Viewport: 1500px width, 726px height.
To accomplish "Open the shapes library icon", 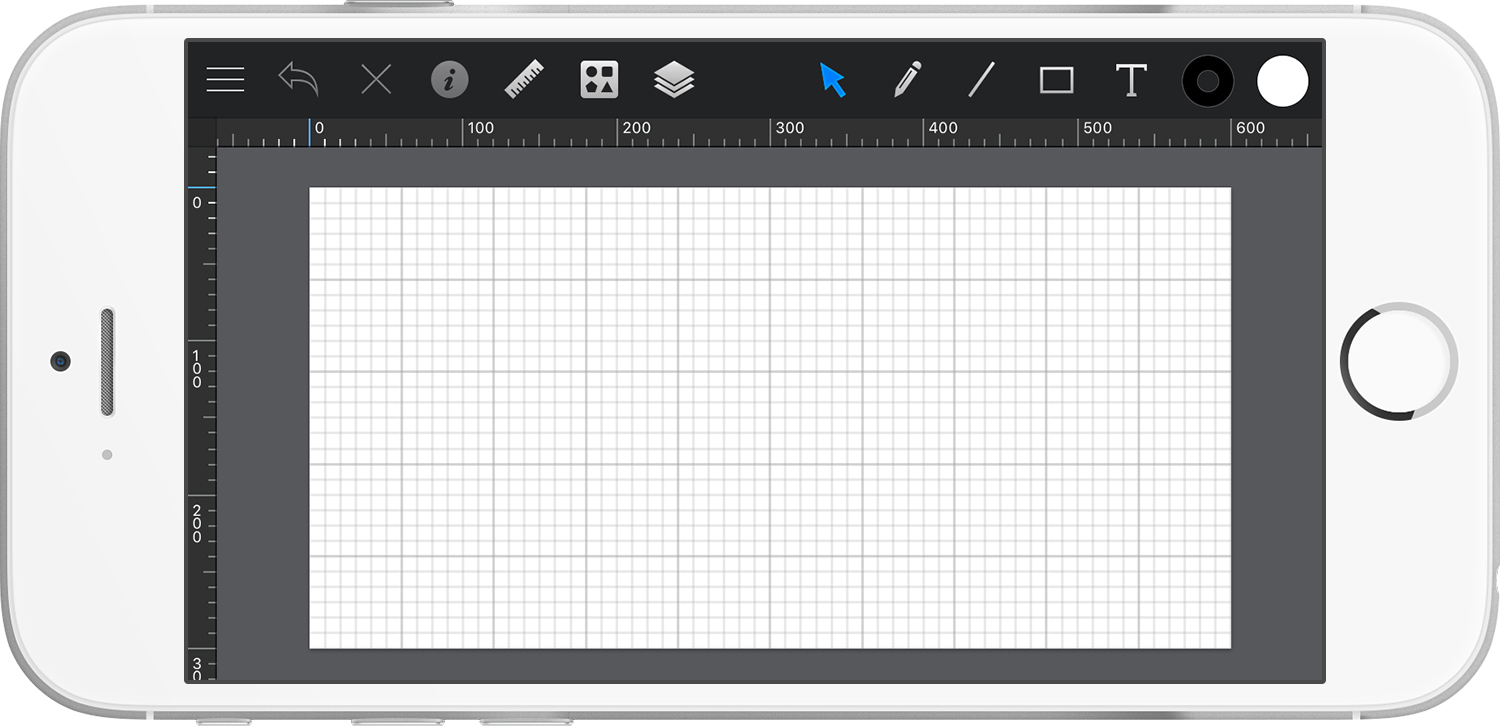I will 599,79.
